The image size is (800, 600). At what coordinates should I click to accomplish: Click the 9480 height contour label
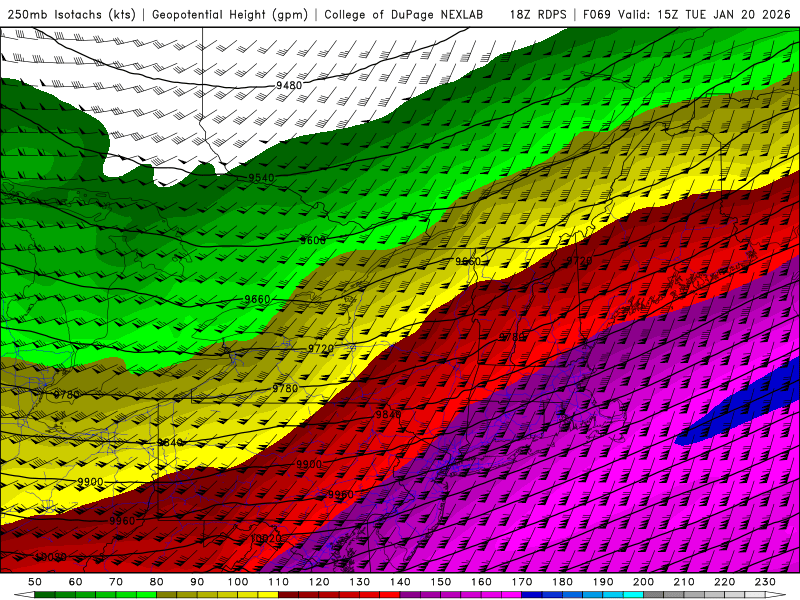(289, 85)
